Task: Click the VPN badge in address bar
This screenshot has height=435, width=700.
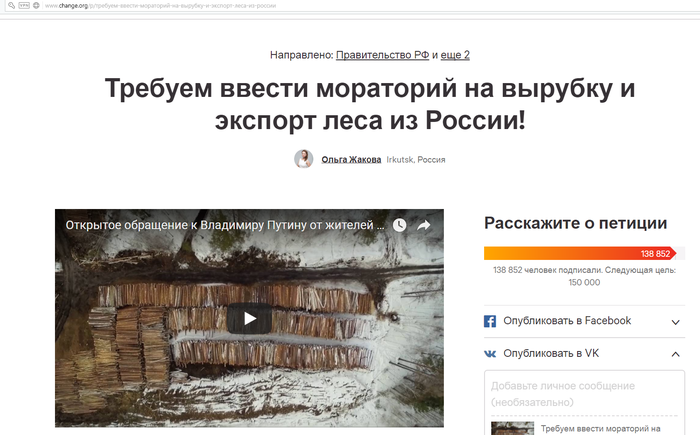Action: [x=24, y=5]
